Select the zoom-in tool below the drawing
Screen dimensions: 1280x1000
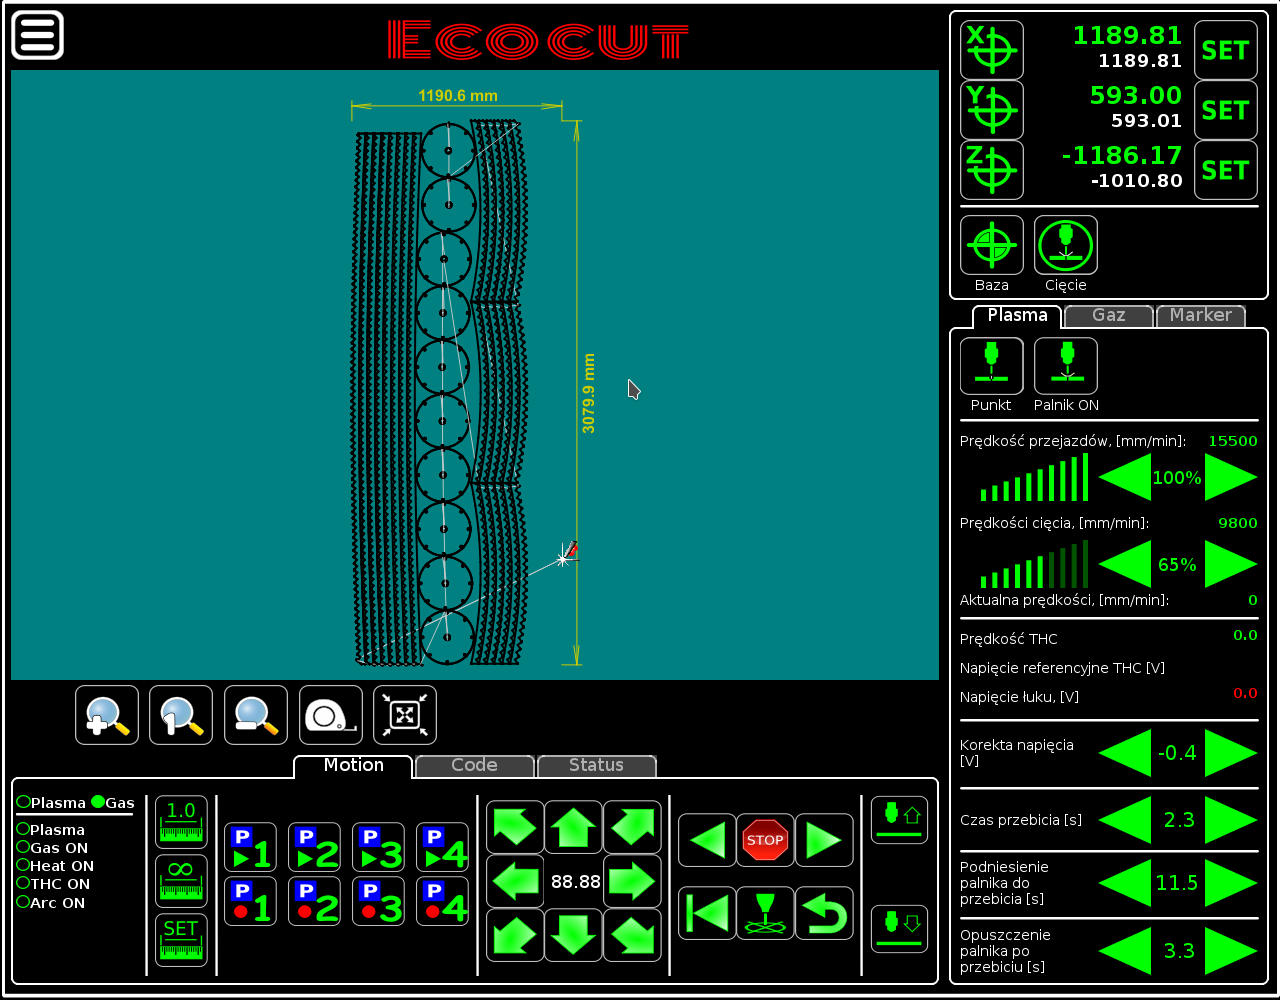(x=106, y=714)
